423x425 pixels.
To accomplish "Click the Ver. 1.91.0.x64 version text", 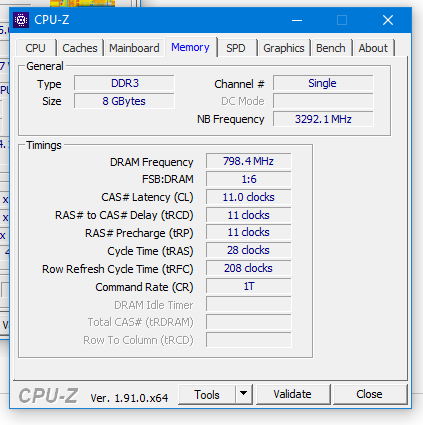I will point(129,398).
